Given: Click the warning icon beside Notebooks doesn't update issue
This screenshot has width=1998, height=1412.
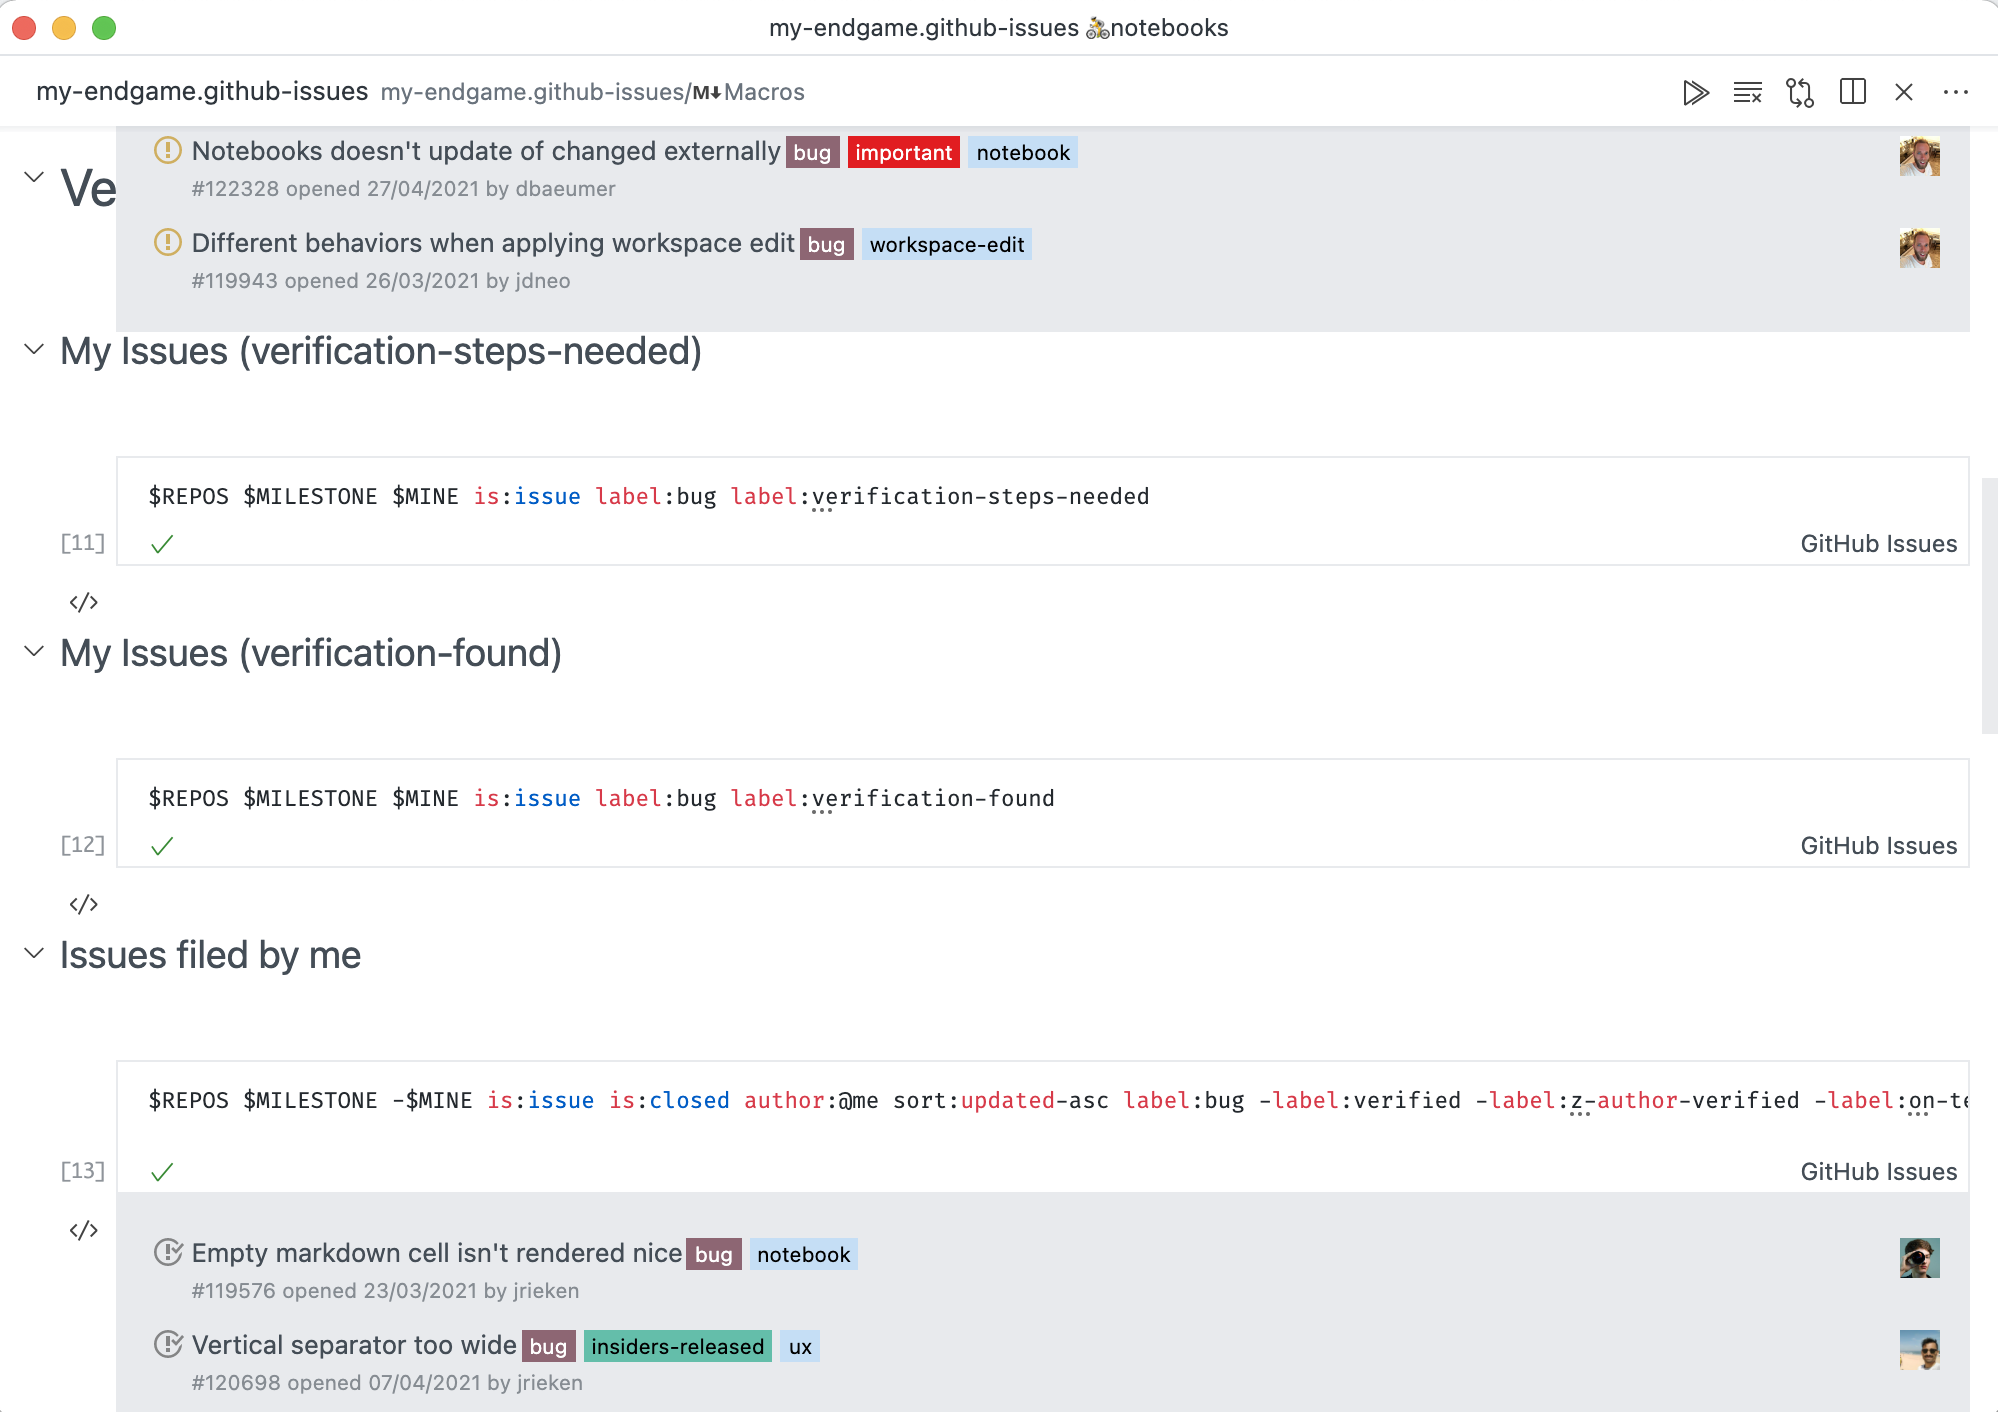Looking at the screenshot, I should coord(166,152).
